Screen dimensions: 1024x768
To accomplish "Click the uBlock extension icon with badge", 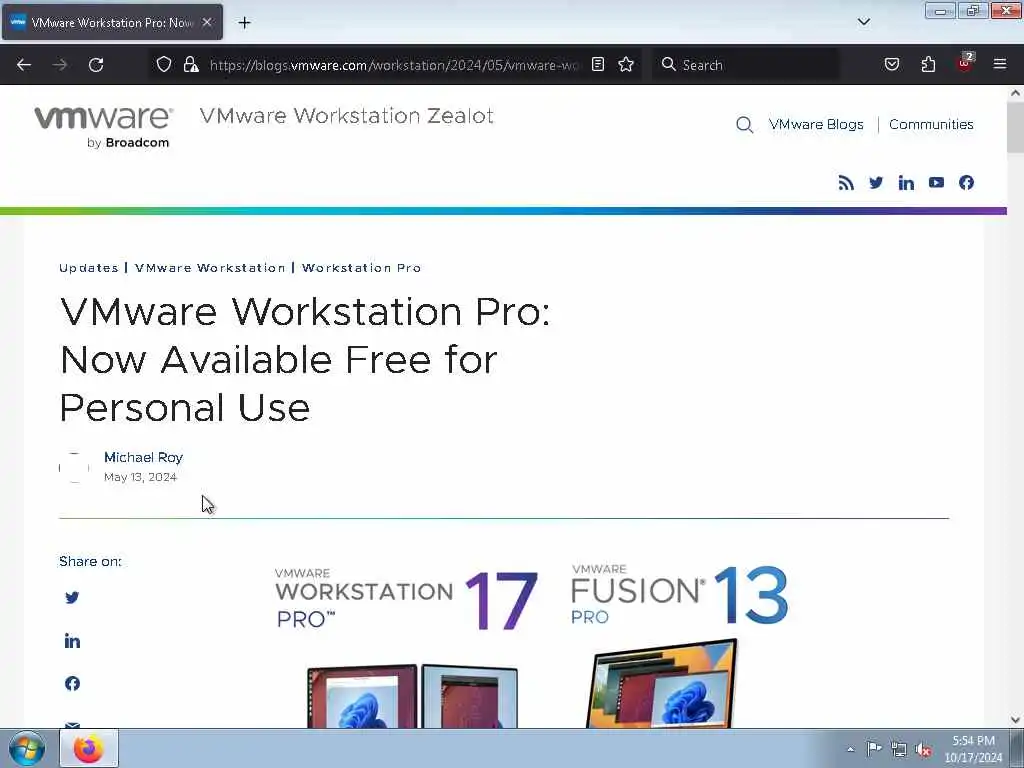I will pyautogui.click(x=965, y=63).
